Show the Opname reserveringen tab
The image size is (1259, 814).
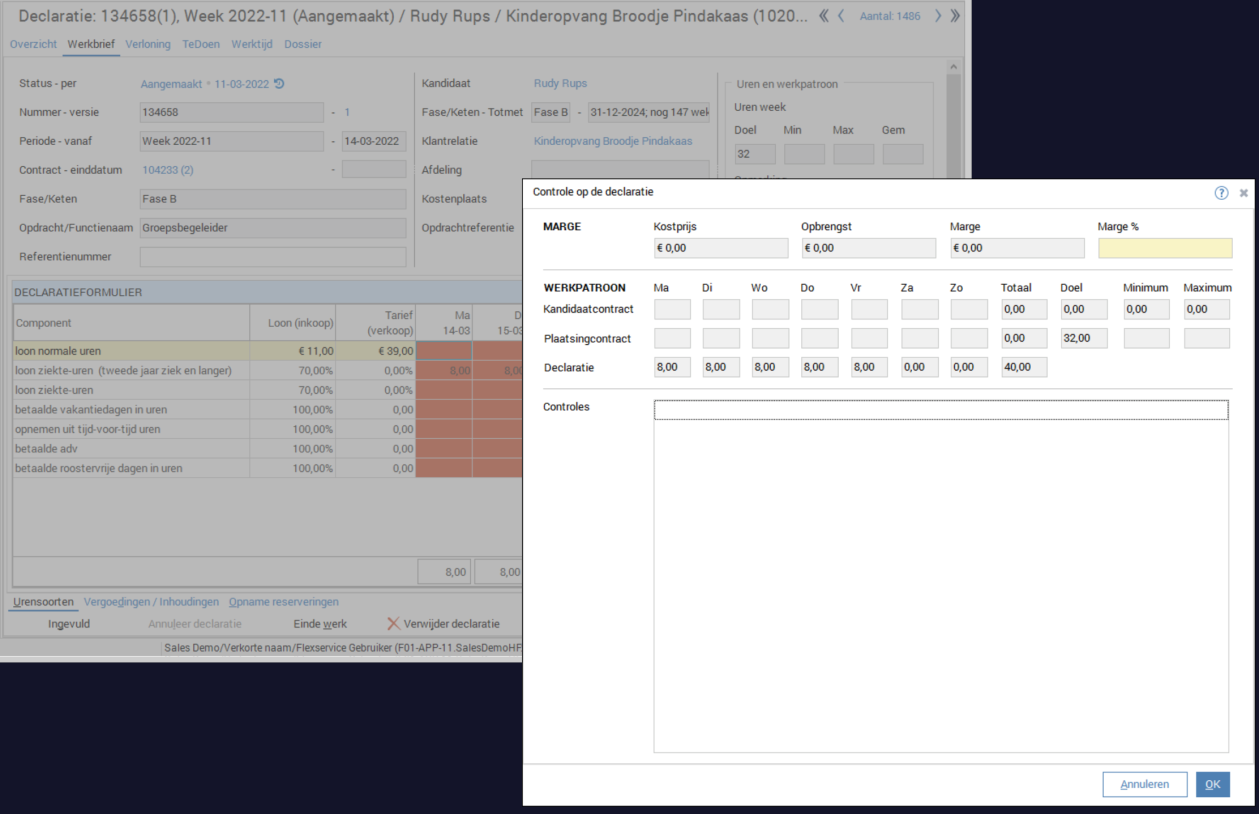click(x=283, y=602)
